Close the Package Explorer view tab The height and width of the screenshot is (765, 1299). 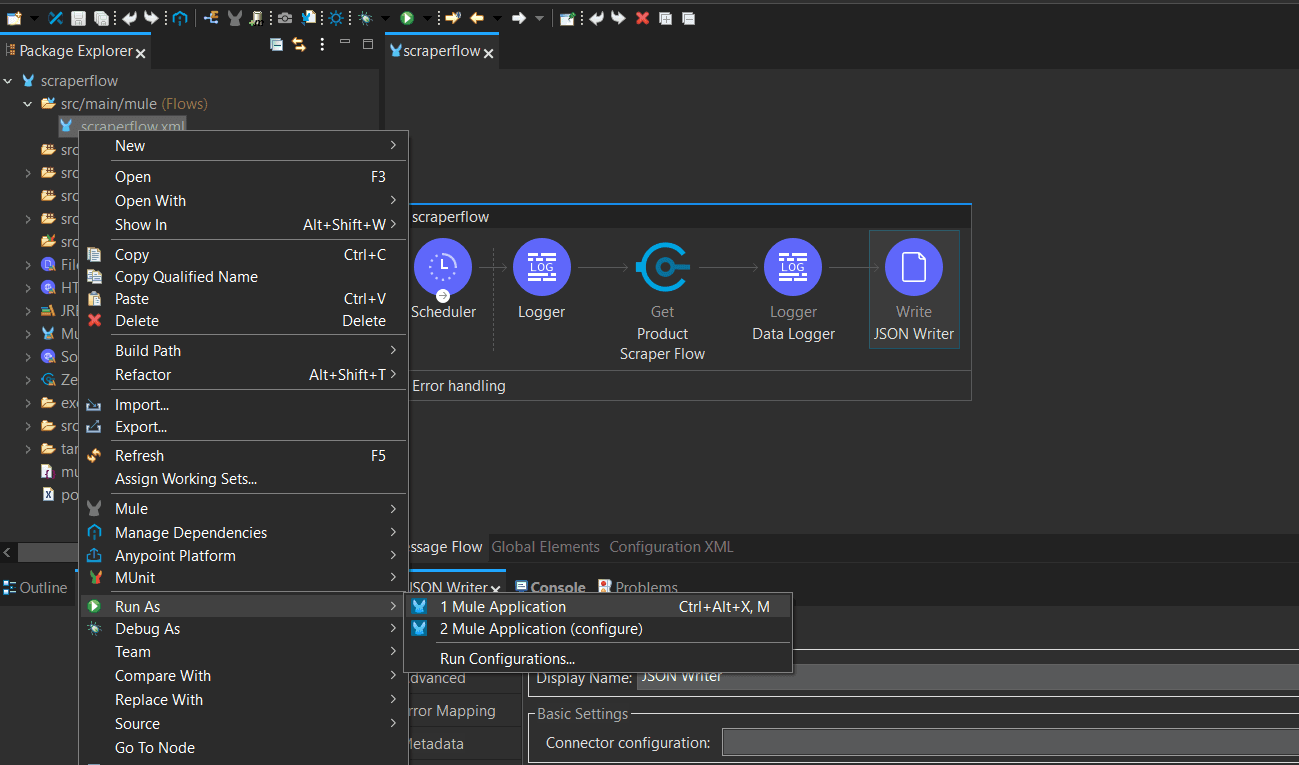coord(141,53)
